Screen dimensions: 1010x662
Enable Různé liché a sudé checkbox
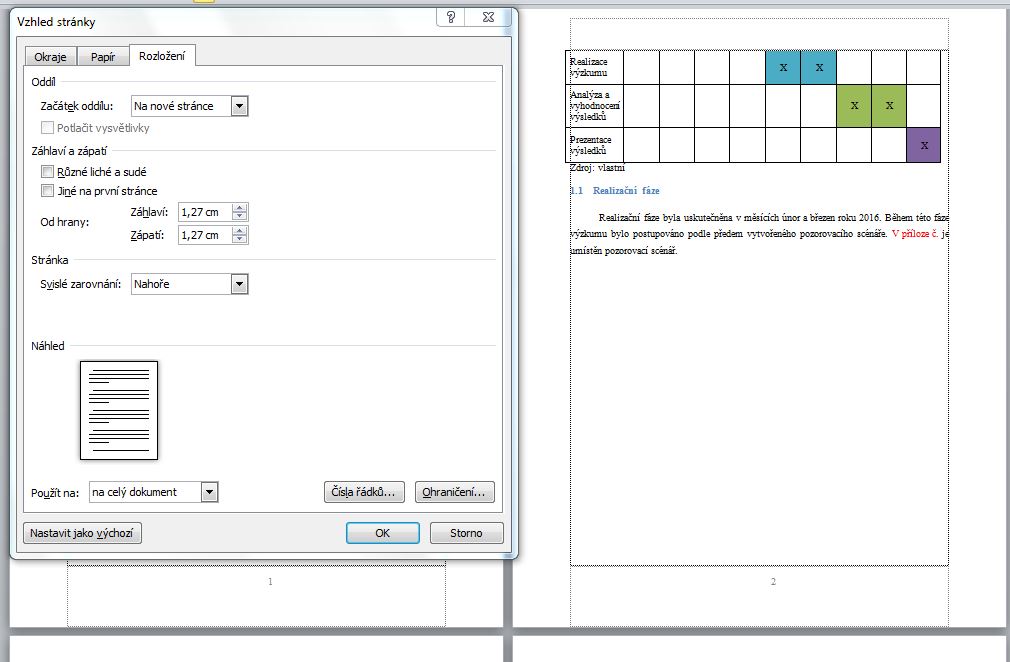(x=47, y=172)
